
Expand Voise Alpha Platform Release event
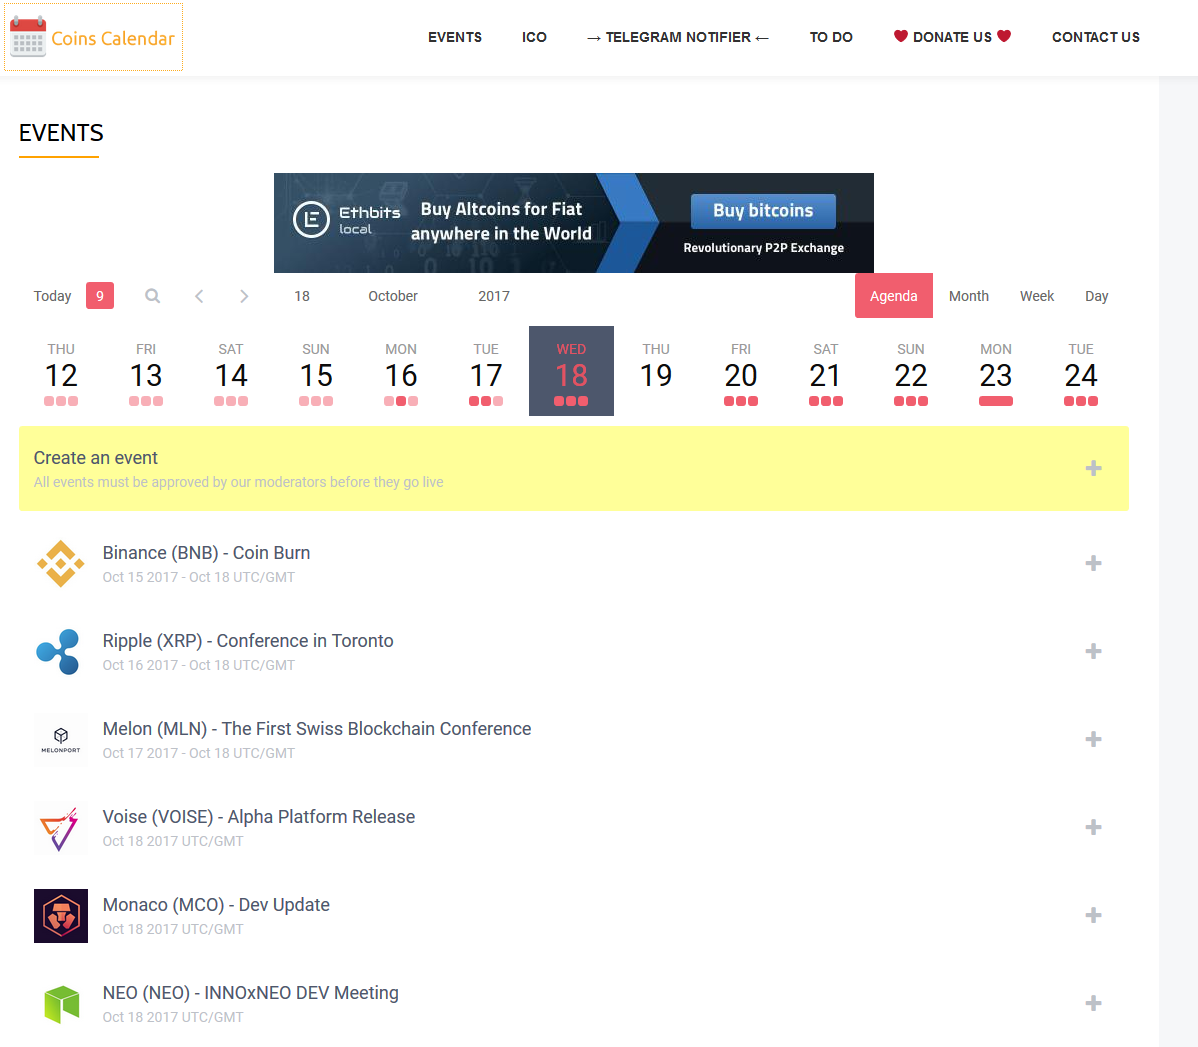1093,827
